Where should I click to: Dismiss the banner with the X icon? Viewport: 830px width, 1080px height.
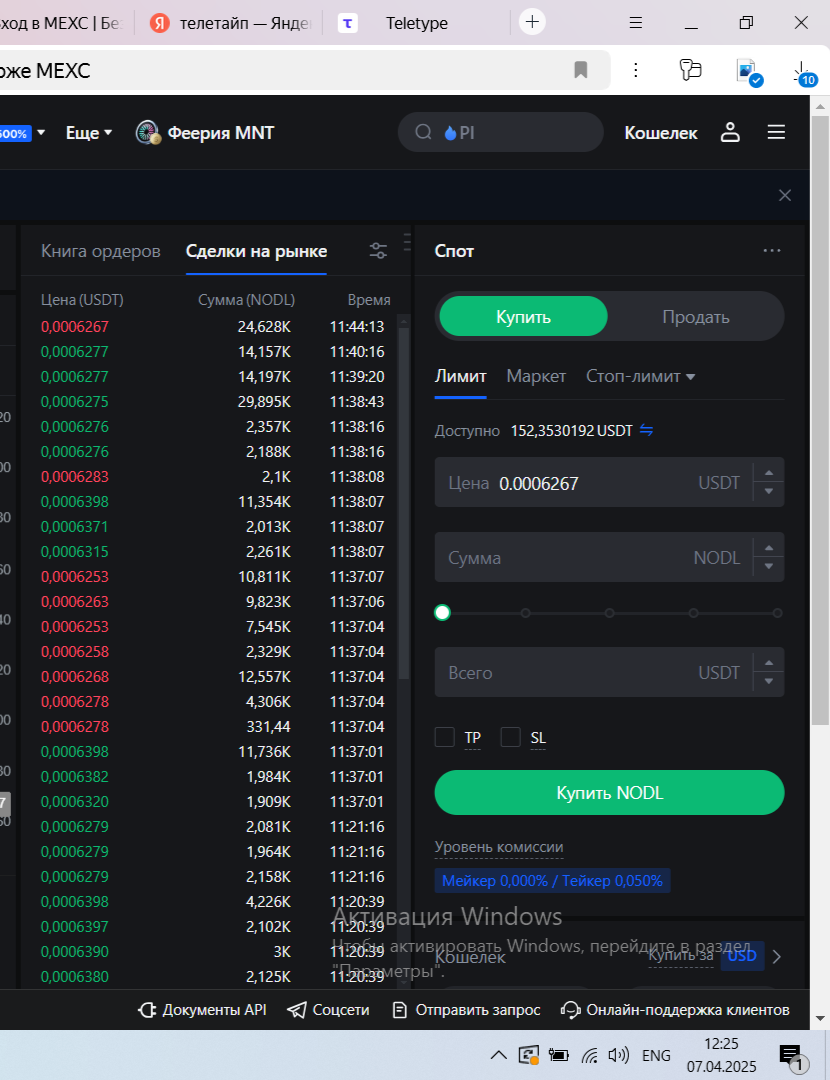[785, 196]
